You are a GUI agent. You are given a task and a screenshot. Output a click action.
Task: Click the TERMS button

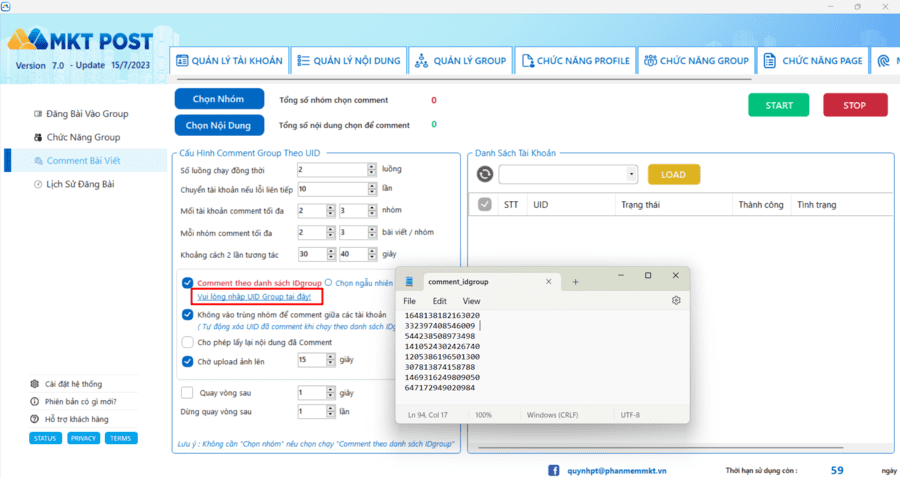point(121,438)
